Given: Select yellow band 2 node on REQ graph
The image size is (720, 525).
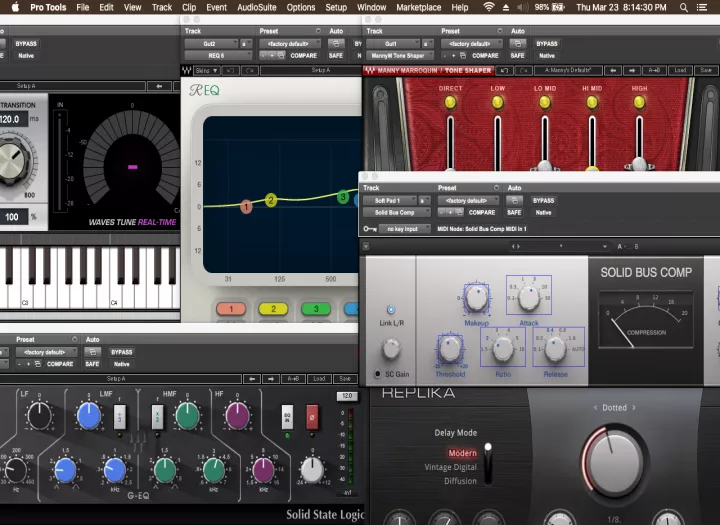Looking at the screenshot, I should pos(271,200).
